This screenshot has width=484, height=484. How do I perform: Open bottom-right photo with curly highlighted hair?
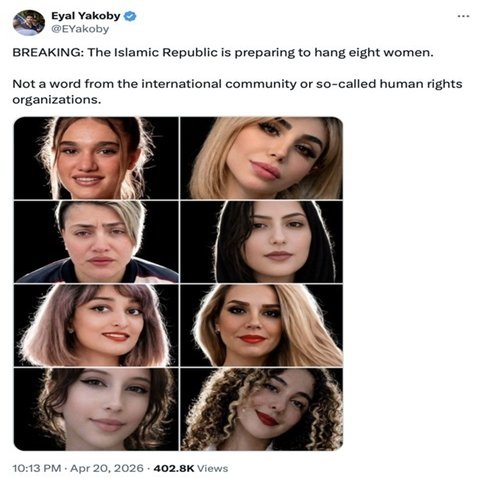pos(262,409)
